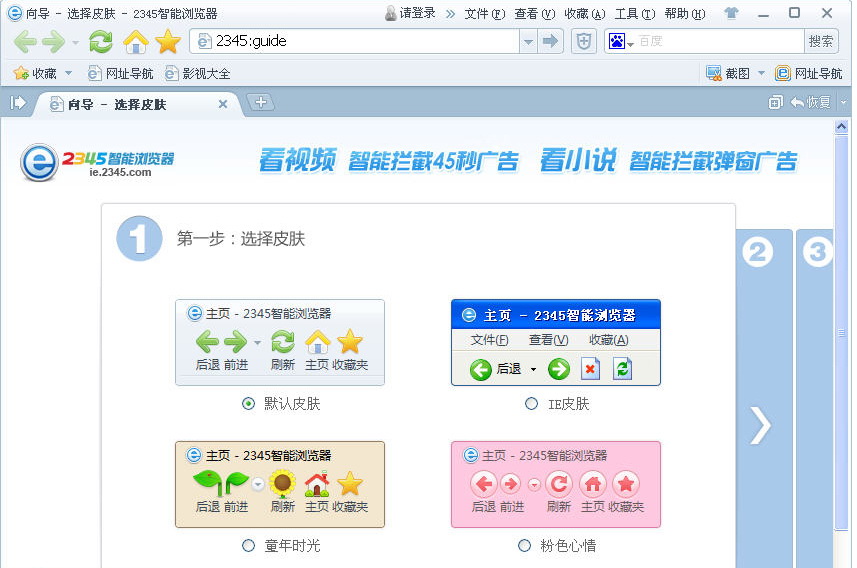Image resolution: width=857 pixels, height=568 pixels.
Task: Open a new tab with plus button
Action: point(260,102)
